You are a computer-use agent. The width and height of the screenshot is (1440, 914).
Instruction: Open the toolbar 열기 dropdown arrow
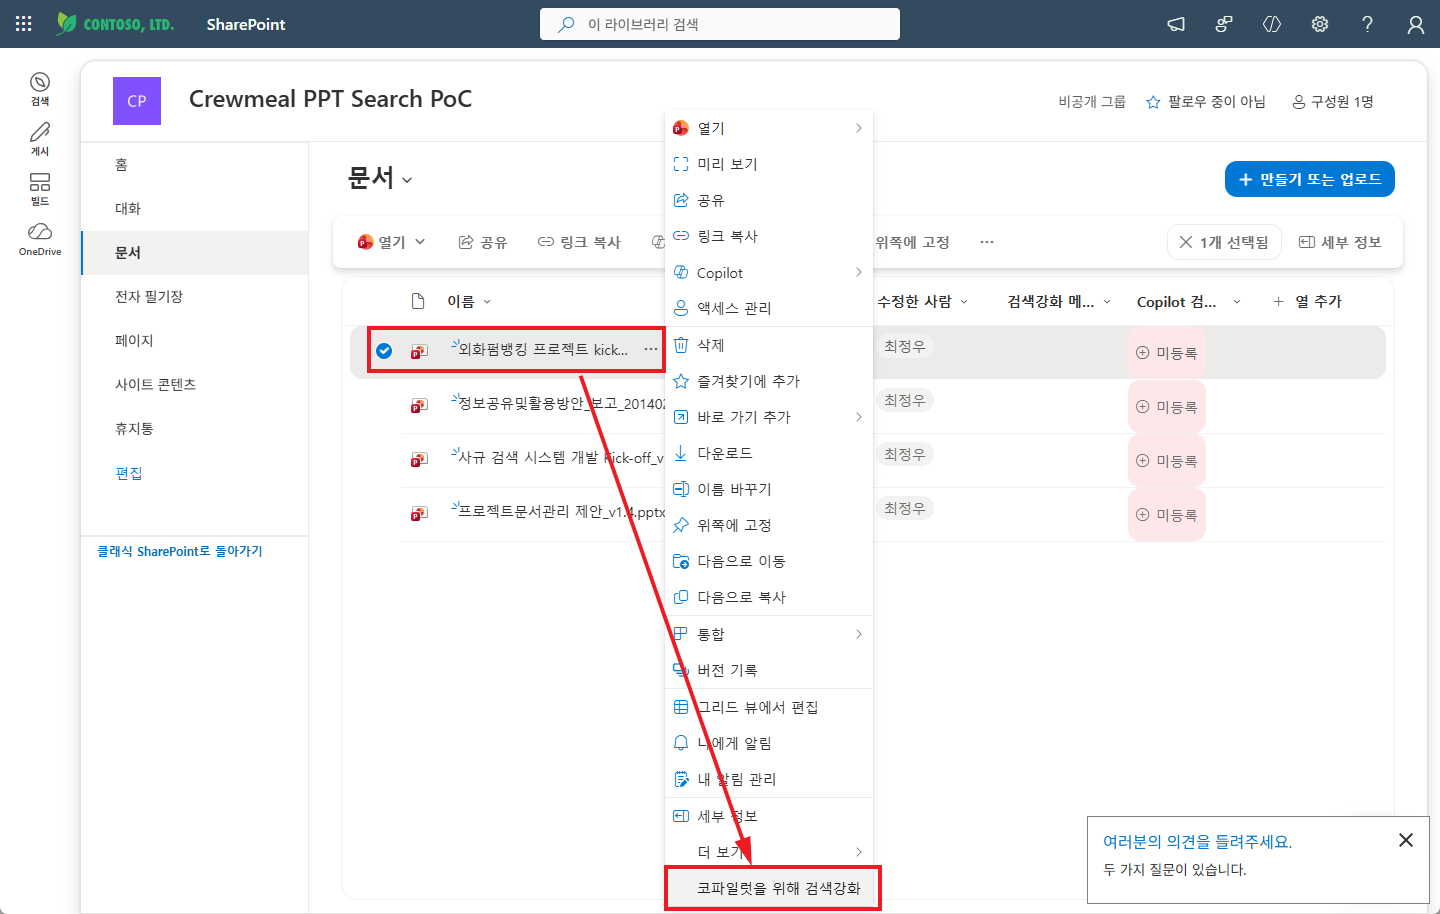click(420, 242)
